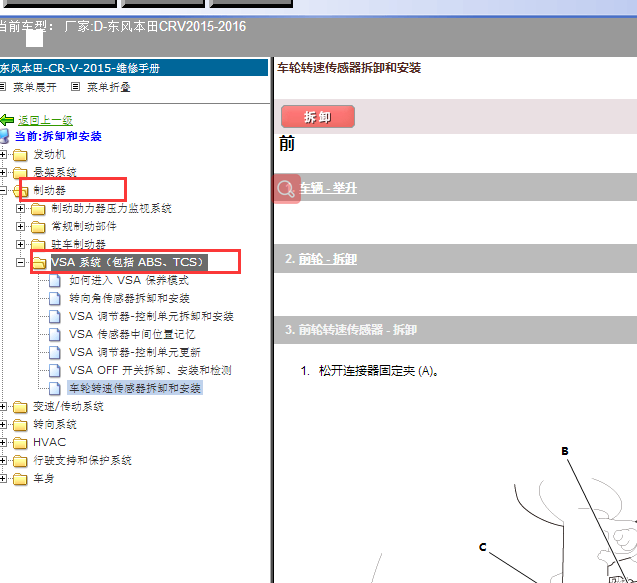Expand the 常规制动部件 node

(x=20, y=226)
